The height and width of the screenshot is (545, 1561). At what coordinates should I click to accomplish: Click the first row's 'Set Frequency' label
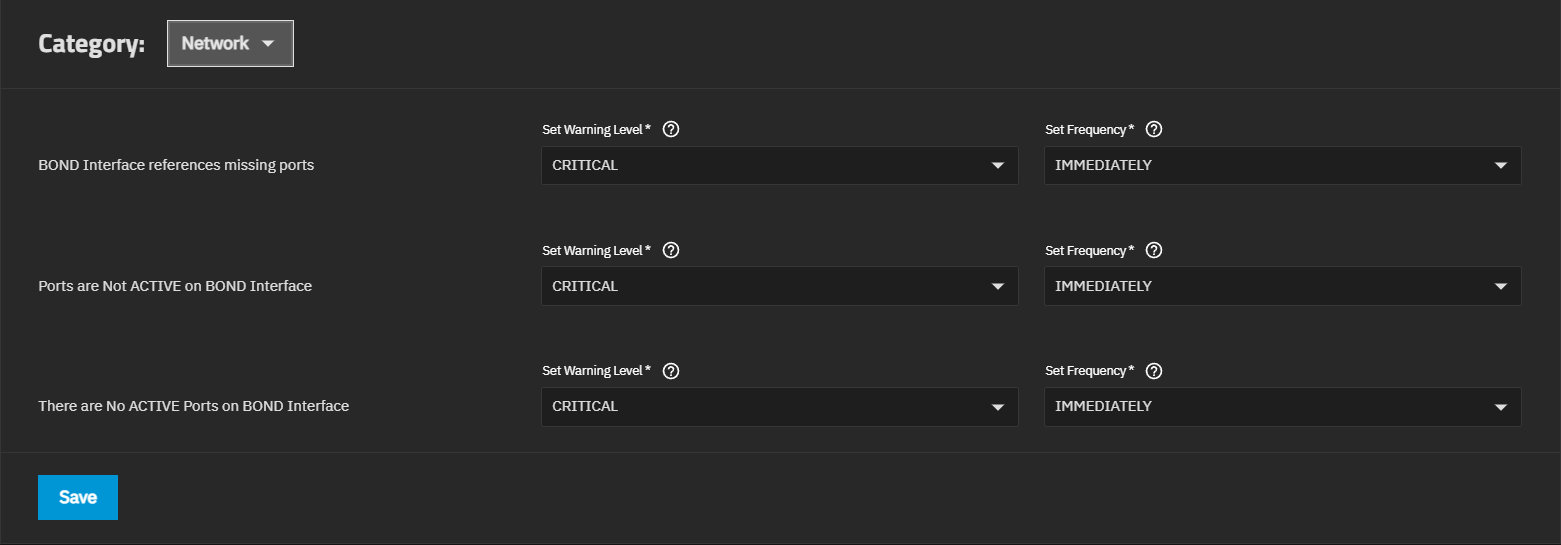click(x=1089, y=130)
